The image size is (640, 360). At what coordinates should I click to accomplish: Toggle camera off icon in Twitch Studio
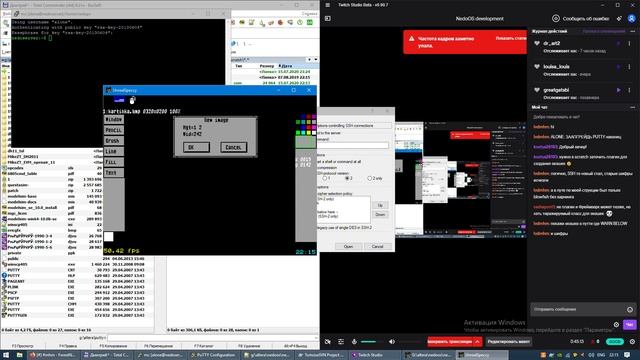pos(328,342)
